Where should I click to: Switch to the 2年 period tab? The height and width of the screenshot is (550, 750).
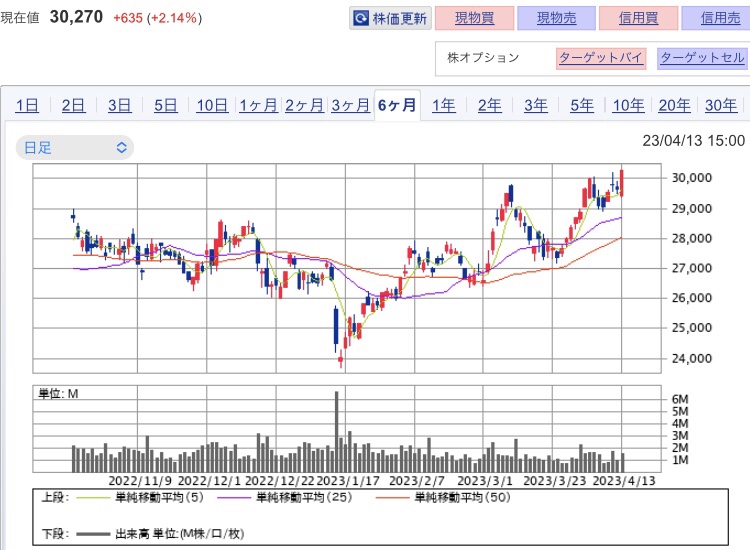click(x=490, y=105)
